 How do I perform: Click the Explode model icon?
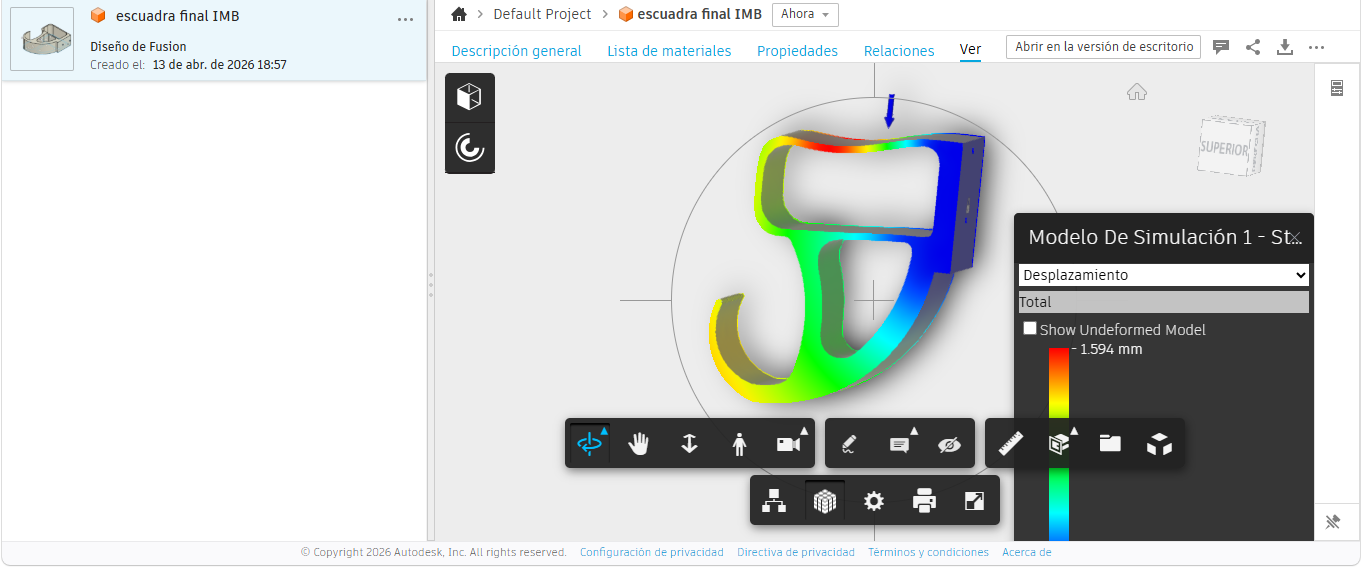[1159, 444]
